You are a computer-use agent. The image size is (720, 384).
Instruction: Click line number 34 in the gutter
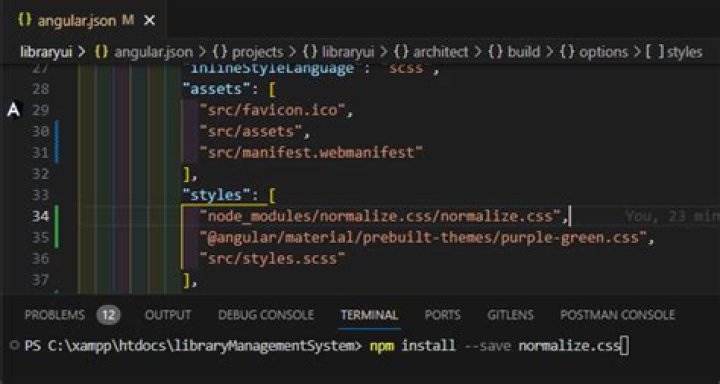tap(41, 216)
